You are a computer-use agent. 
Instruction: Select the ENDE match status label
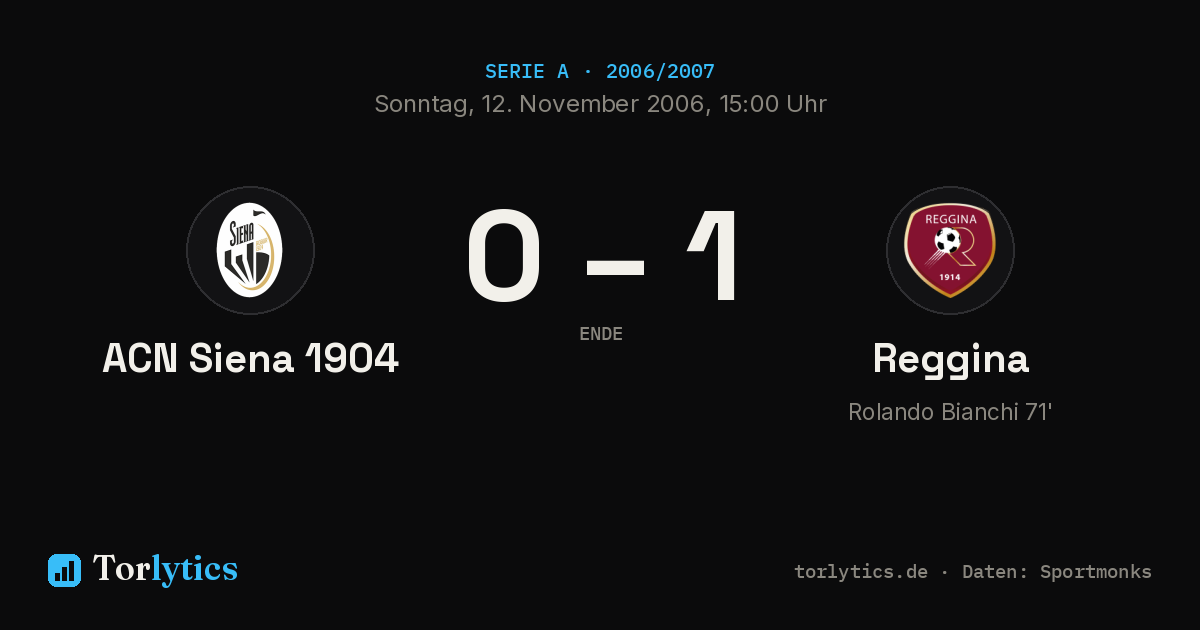(x=601, y=334)
